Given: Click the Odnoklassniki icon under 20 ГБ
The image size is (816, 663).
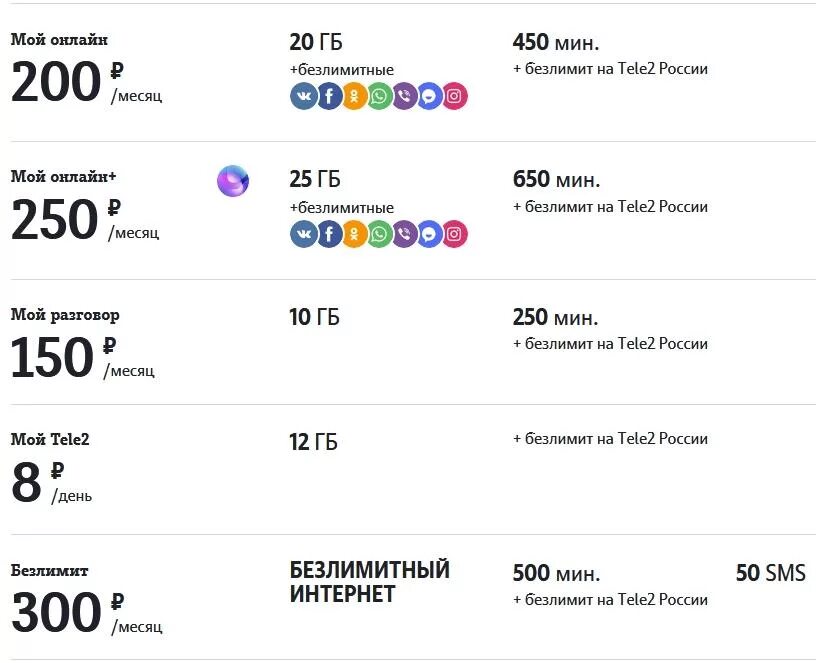Looking at the screenshot, I should point(354,97).
